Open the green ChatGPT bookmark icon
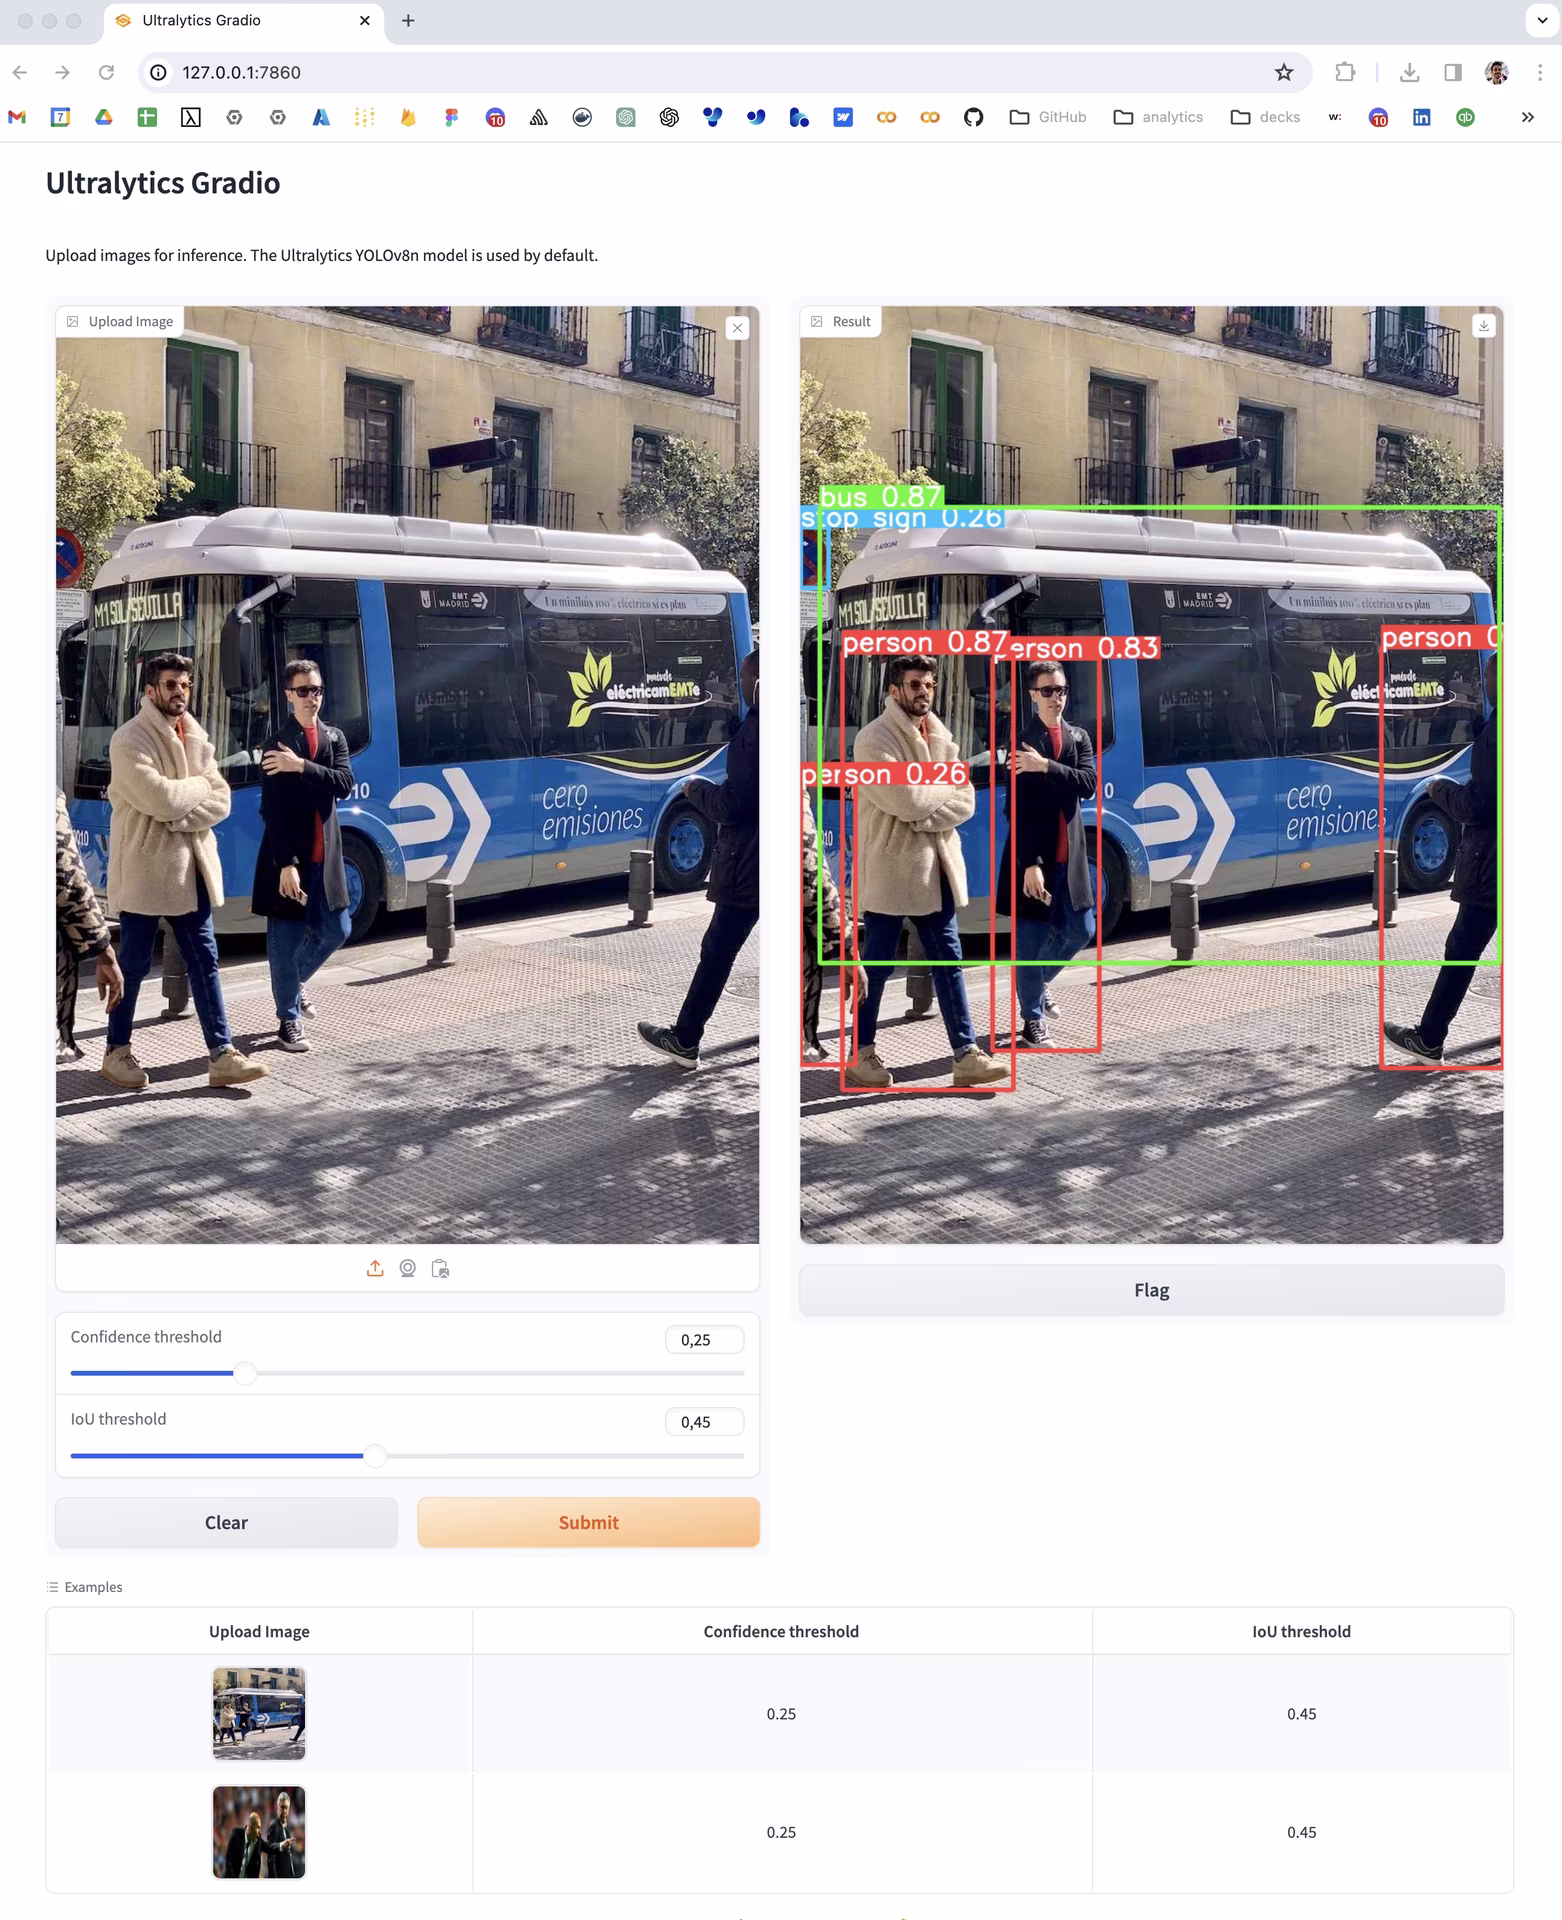Image resolution: width=1562 pixels, height=1920 pixels. click(626, 117)
